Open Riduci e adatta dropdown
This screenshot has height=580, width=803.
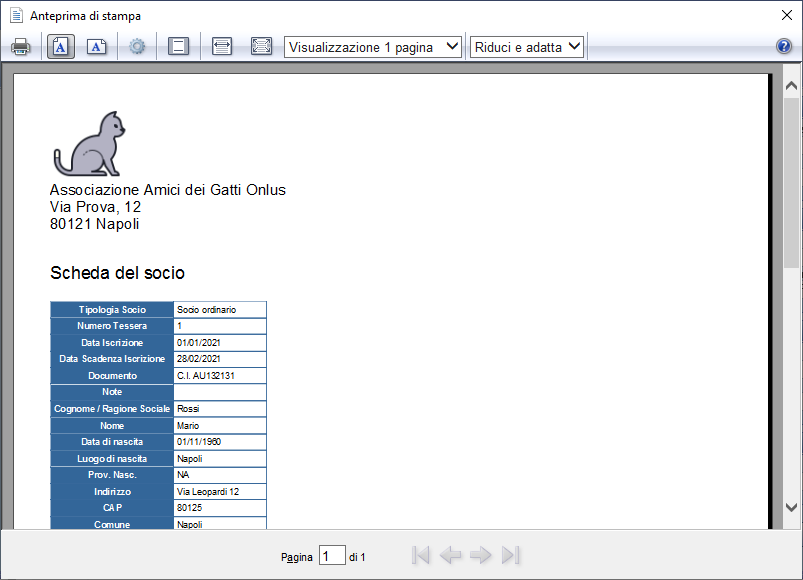click(x=527, y=47)
